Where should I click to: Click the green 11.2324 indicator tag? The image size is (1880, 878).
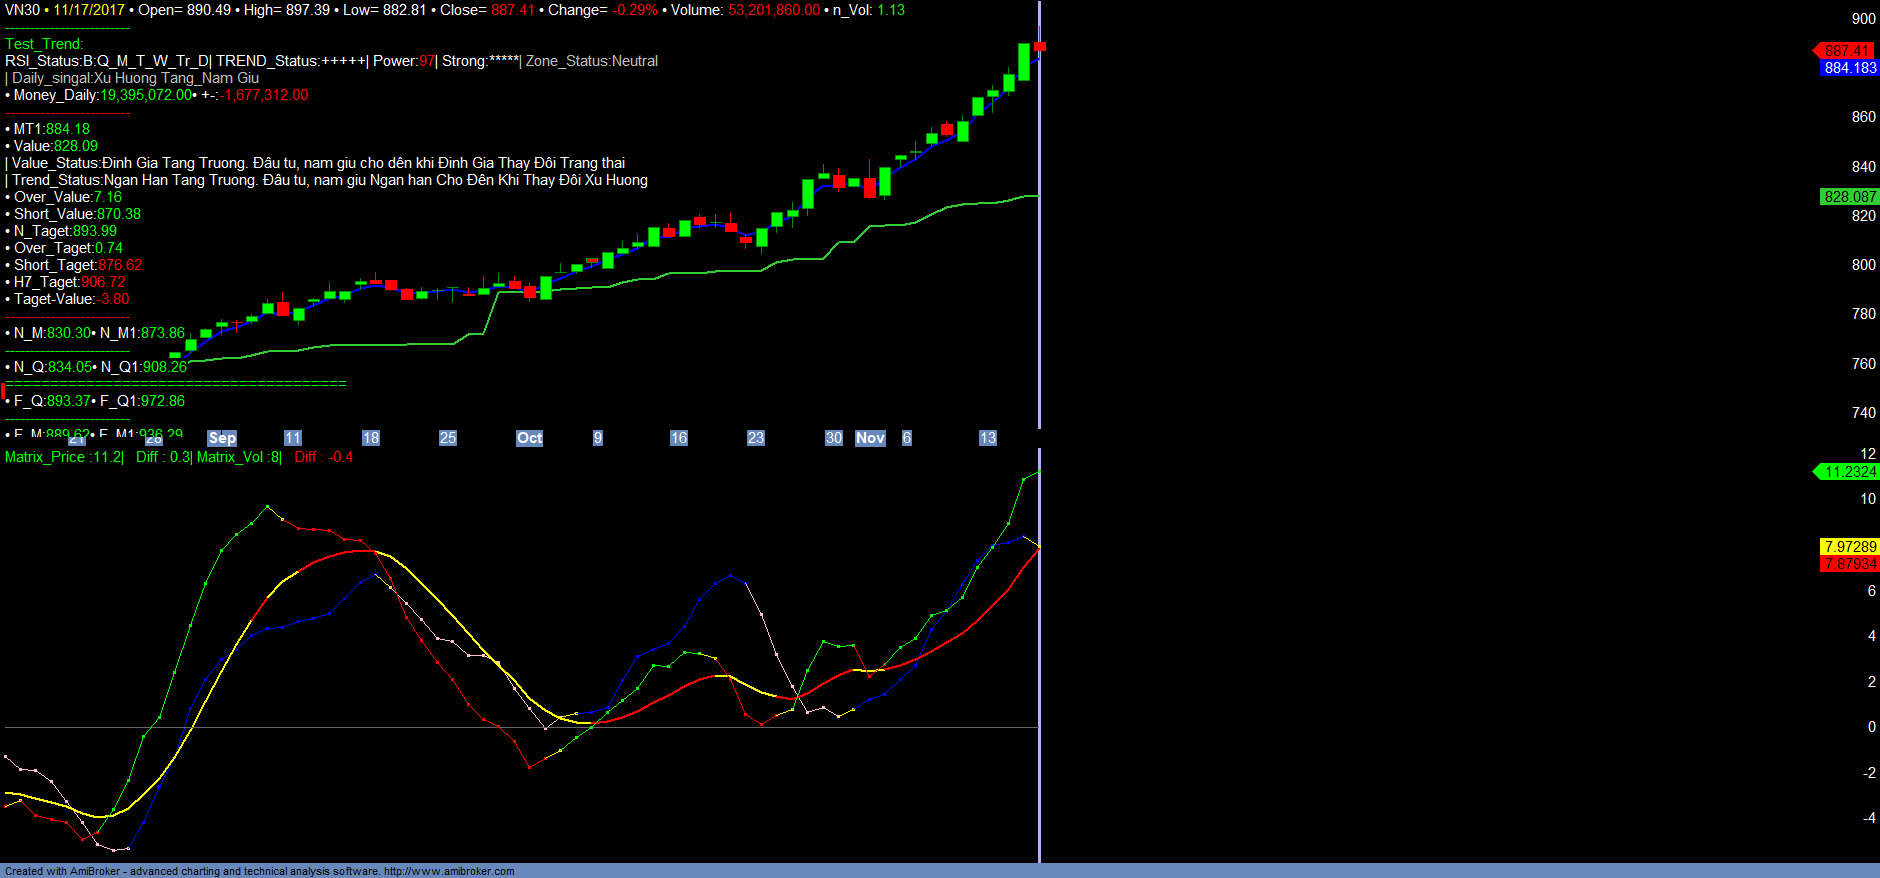tap(1849, 472)
